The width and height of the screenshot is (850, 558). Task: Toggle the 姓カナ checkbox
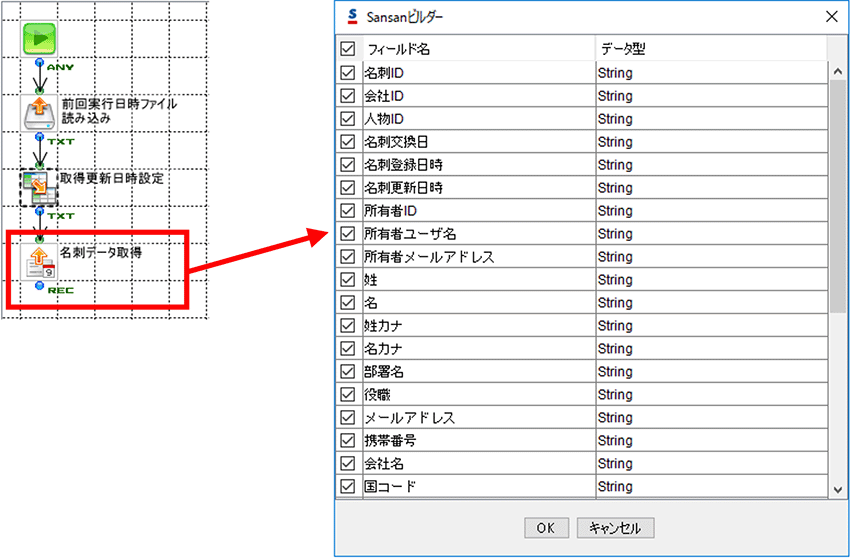(x=347, y=325)
